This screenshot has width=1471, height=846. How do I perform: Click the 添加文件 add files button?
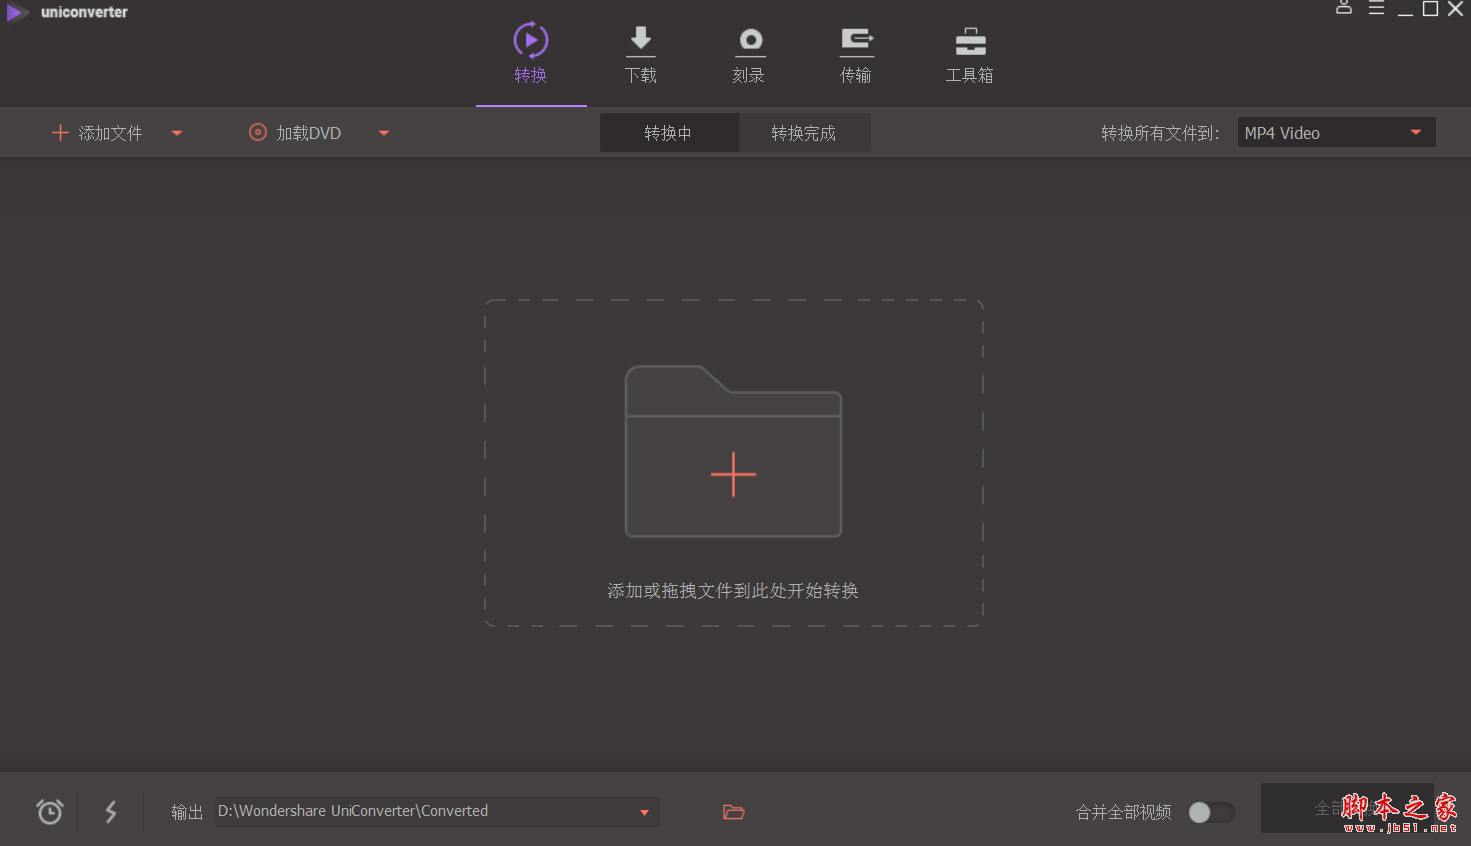(x=96, y=132)
